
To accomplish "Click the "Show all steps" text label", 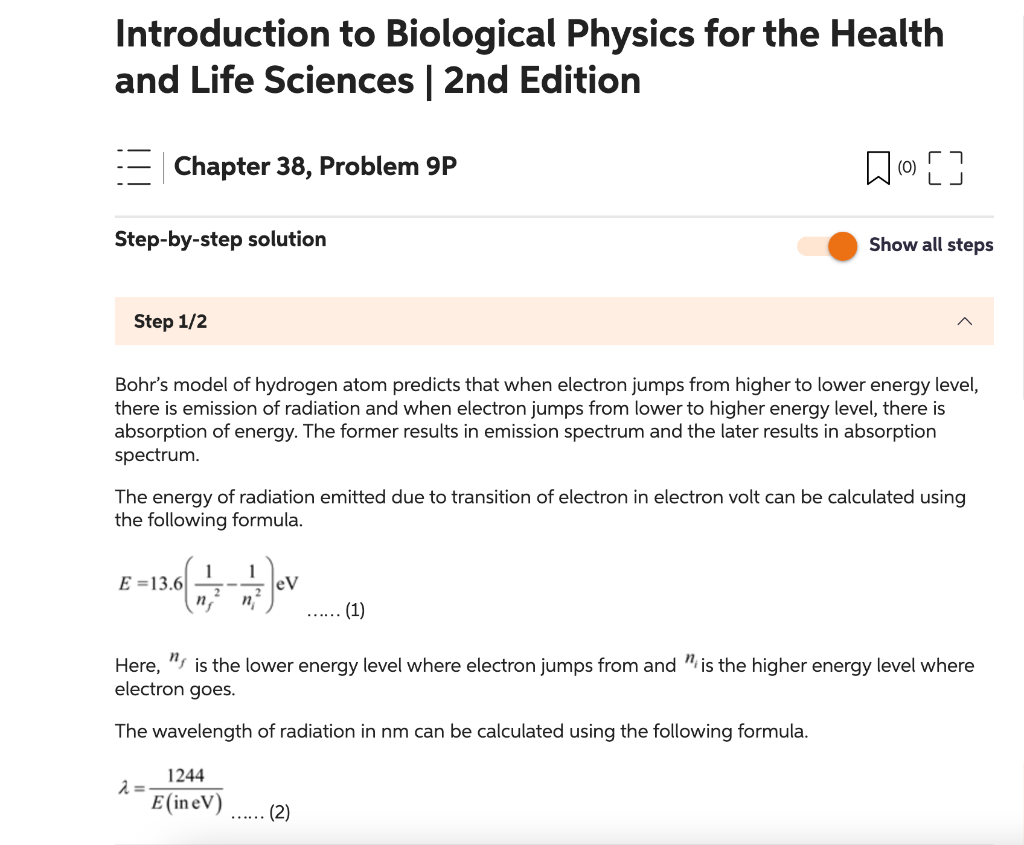I will tap(931, 245).
